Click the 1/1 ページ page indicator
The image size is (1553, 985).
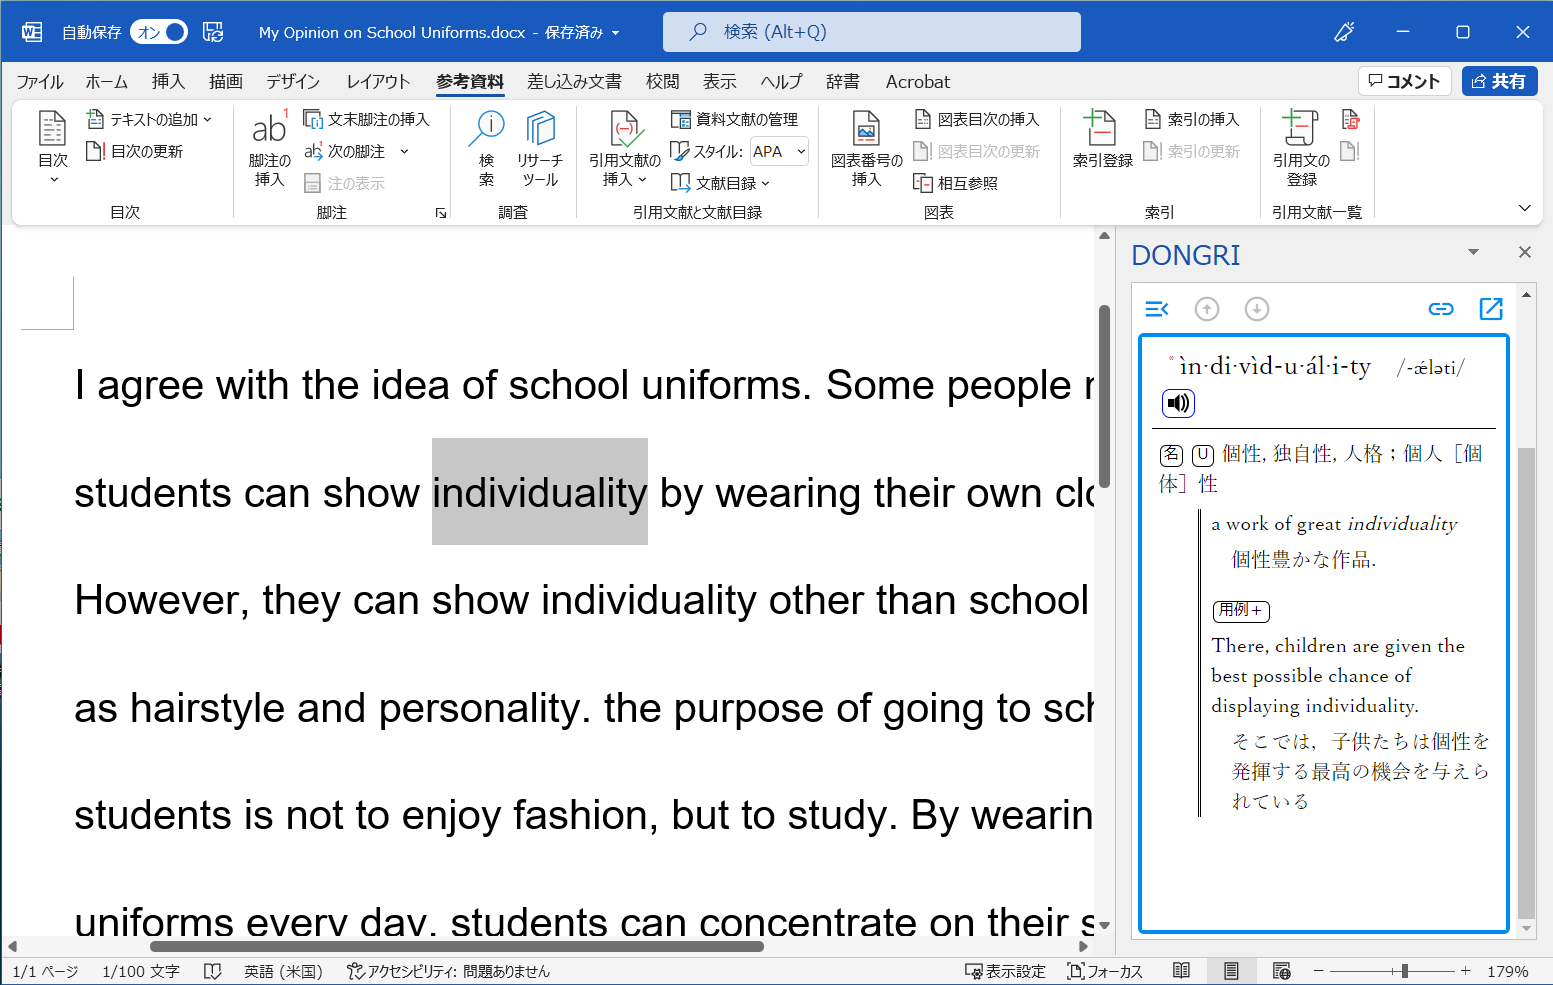pos(46,971)
